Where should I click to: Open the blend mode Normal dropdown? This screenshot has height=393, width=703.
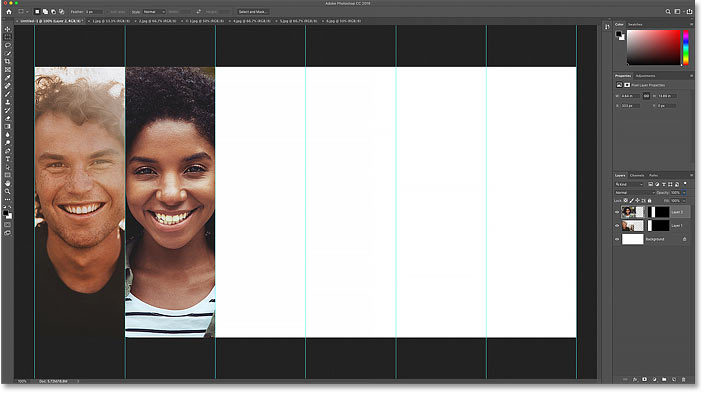coord(635,193)
